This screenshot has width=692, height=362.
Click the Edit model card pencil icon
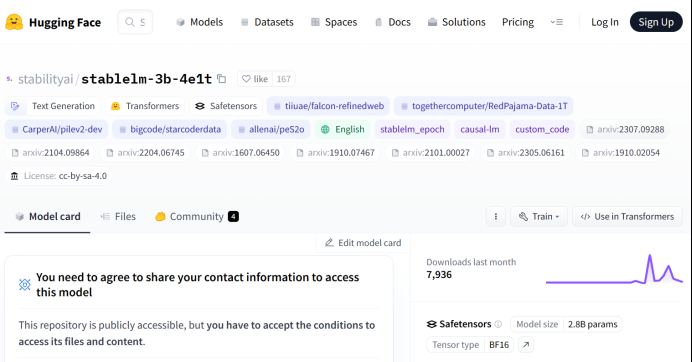[x=329, y=243]
